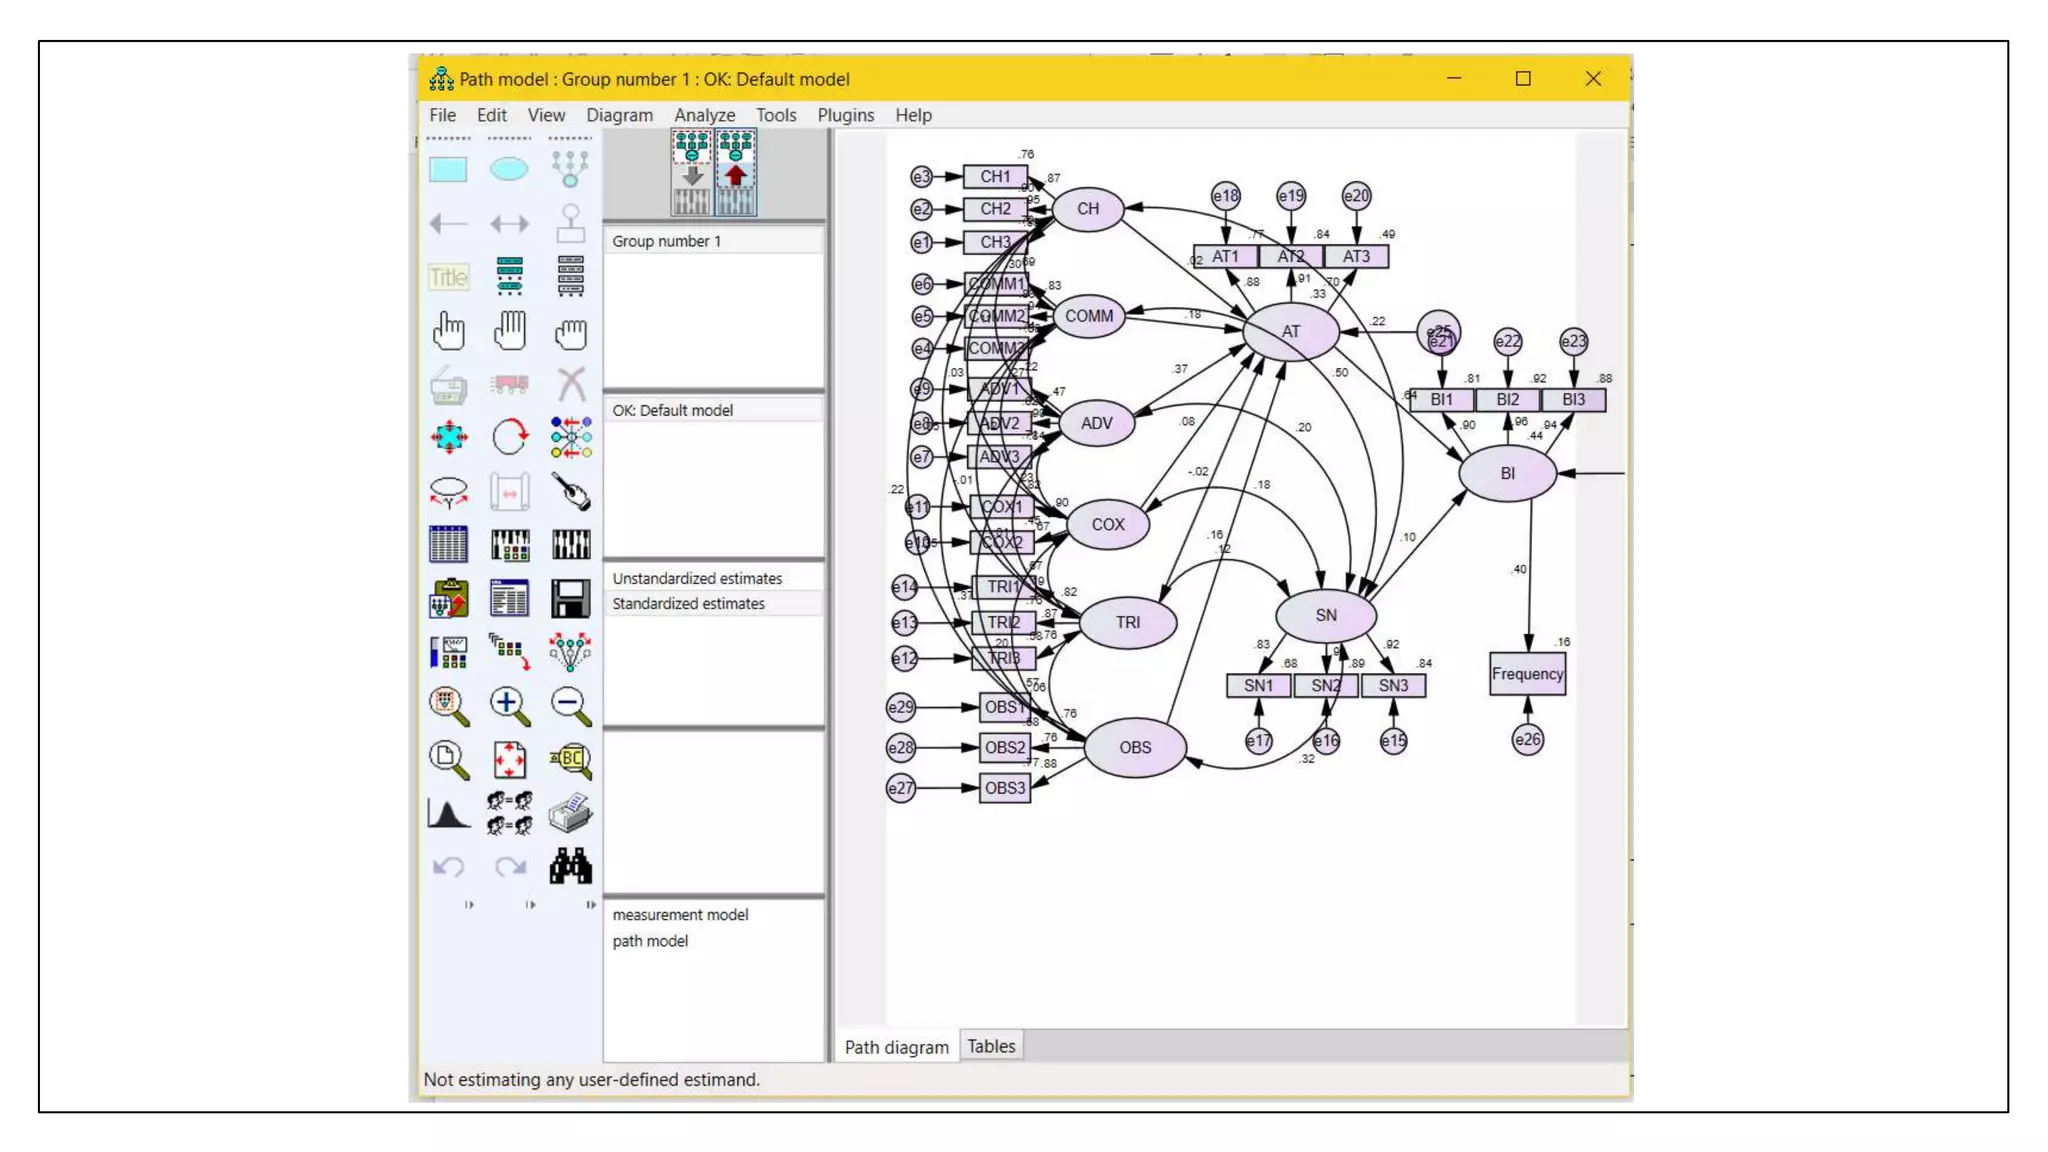This screenshot has width=2048, height=1152.
Task: Select the measurement model file
Action: 680,914
